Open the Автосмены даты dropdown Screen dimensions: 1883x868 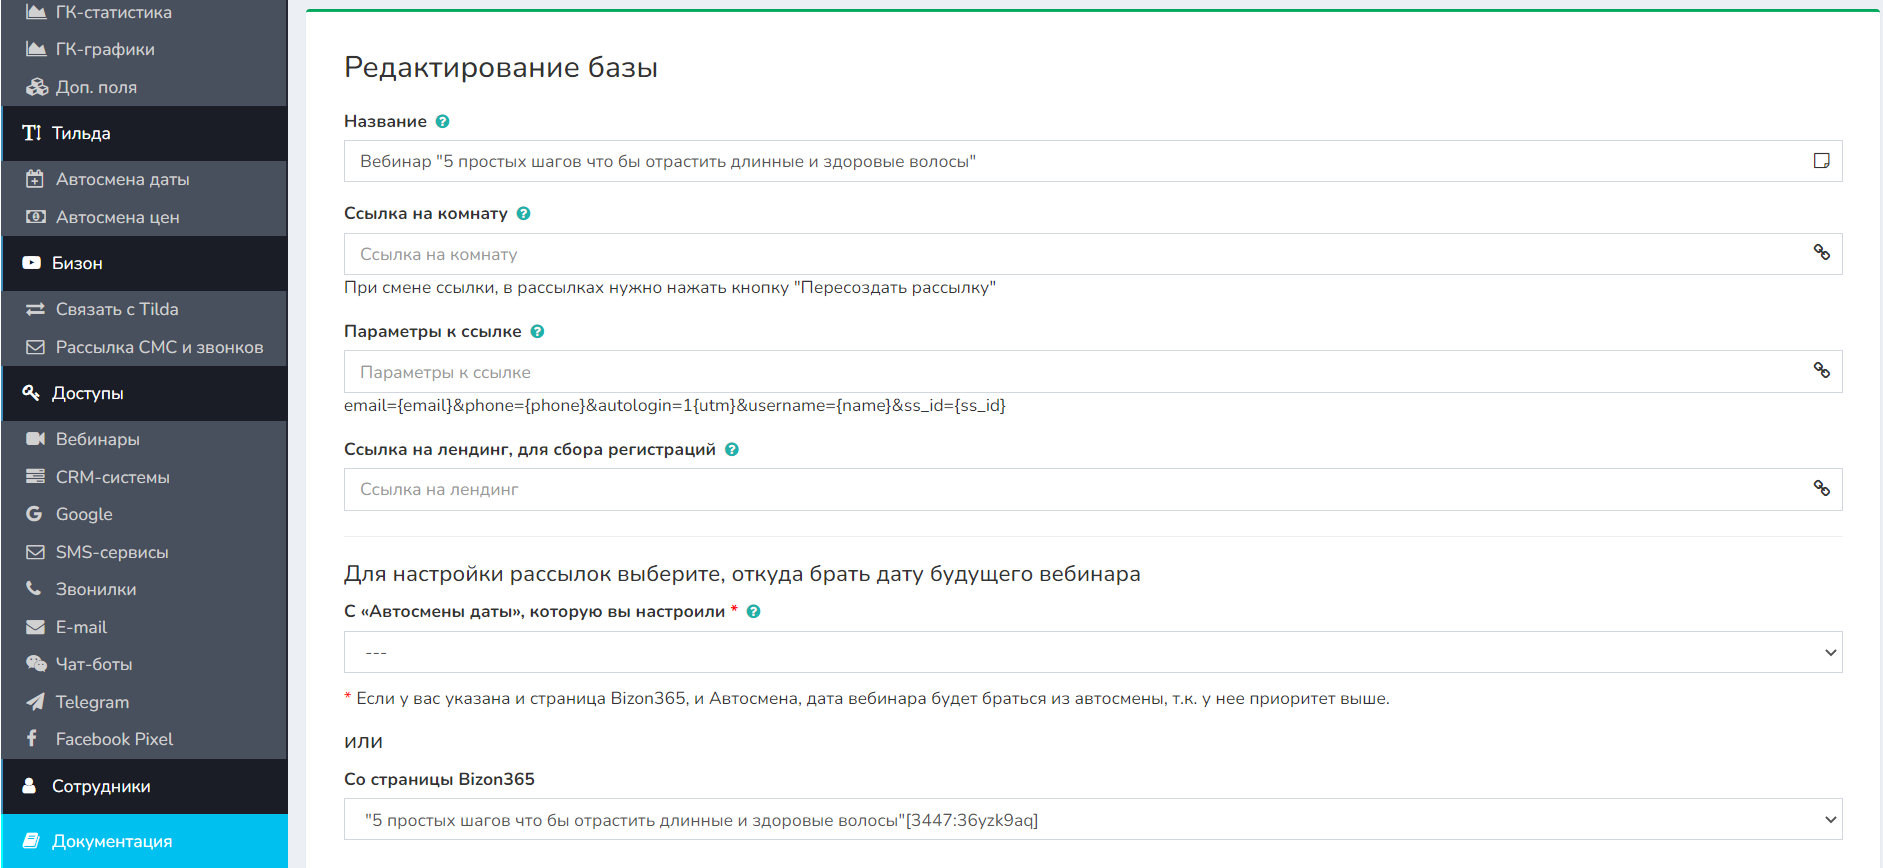pos(1092,652)
